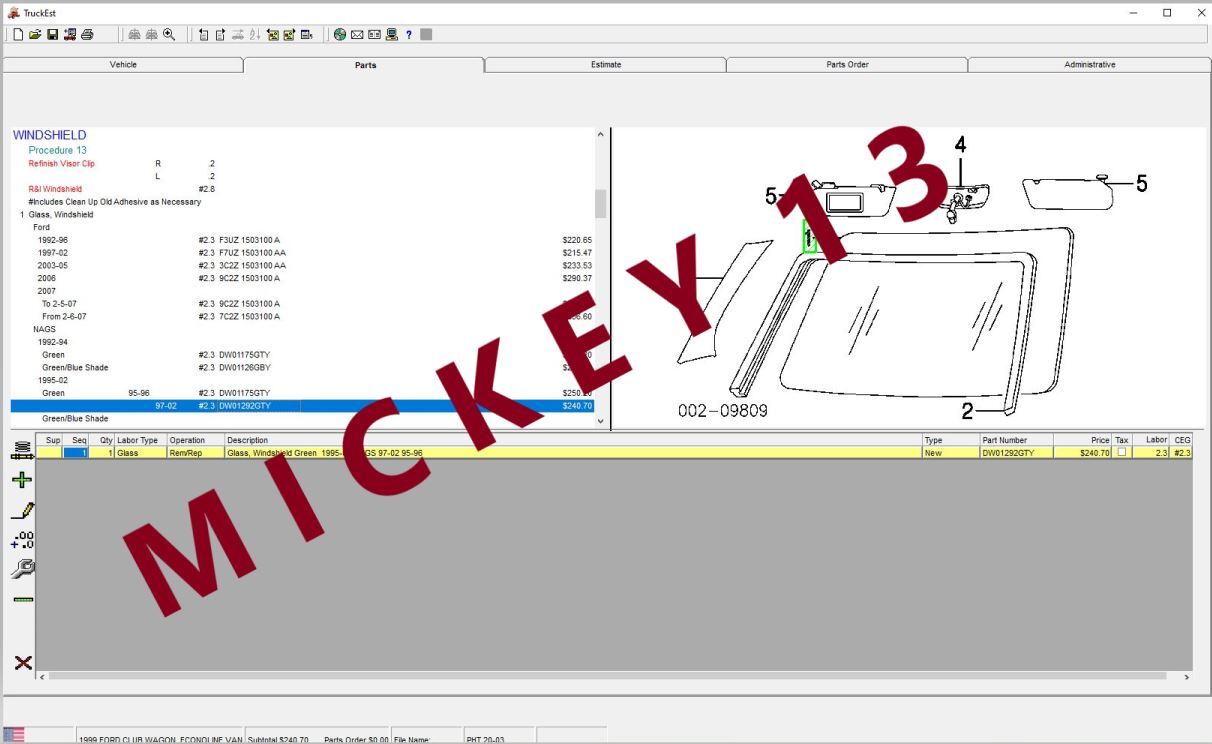
Task: Click the wrench icon in the left sidebar
Action: (x=21, y=570)
